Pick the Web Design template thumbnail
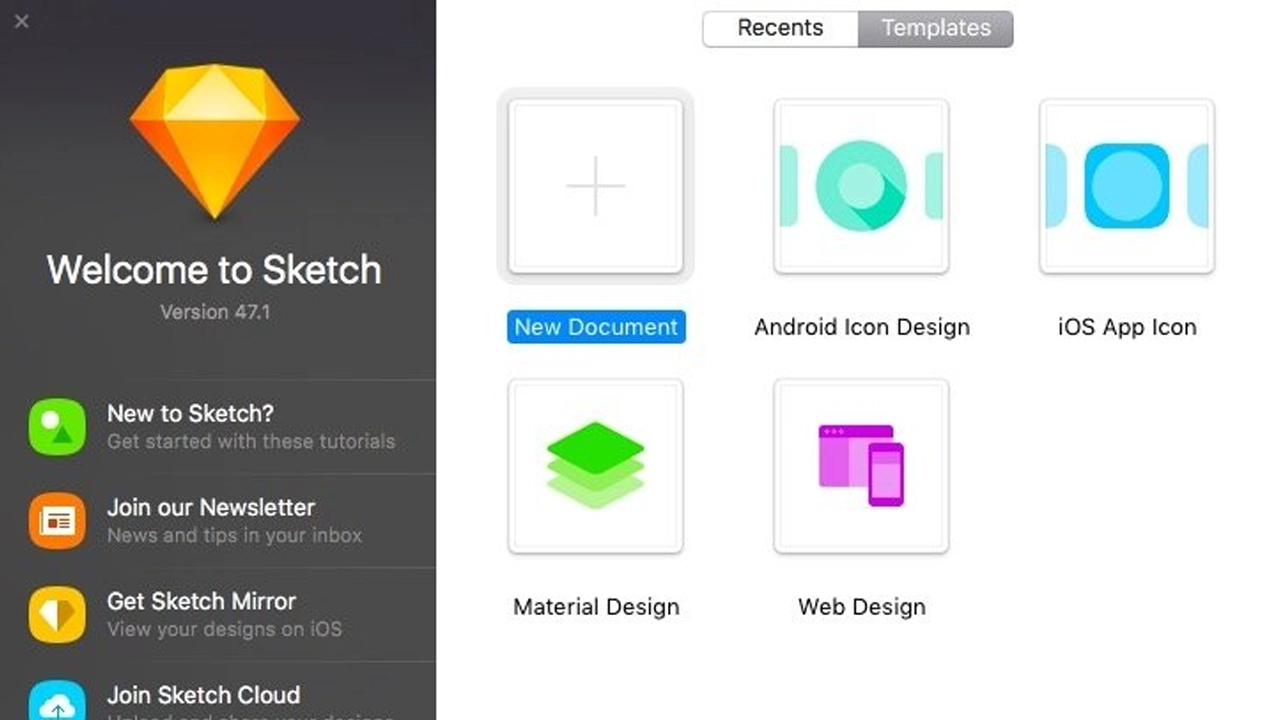 point(861,466)
